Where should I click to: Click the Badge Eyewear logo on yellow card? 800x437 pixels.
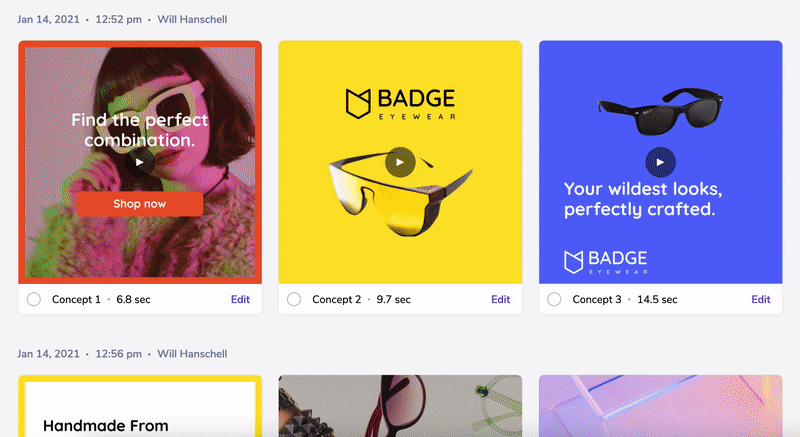[400, 104]
